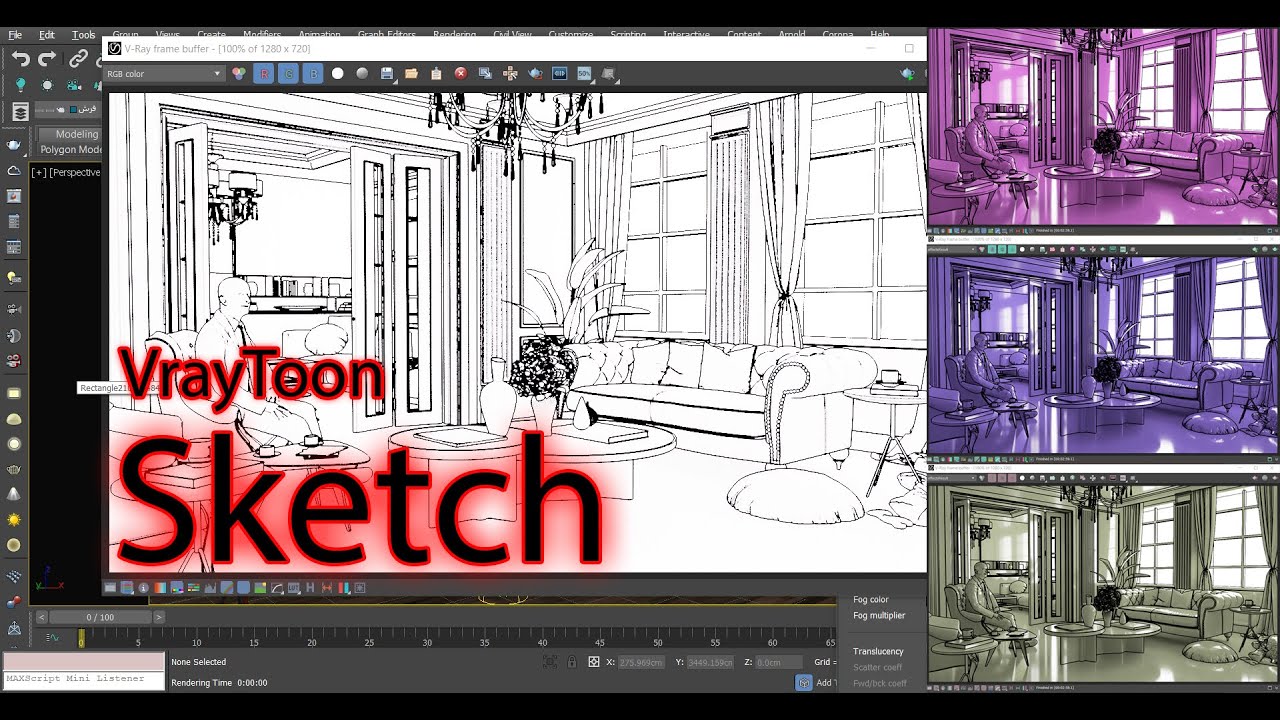Image resolution: width=1280 pixels, height=720 pixels.
Task: Save the rendered image in frame buffer
Action: [387, 74]
